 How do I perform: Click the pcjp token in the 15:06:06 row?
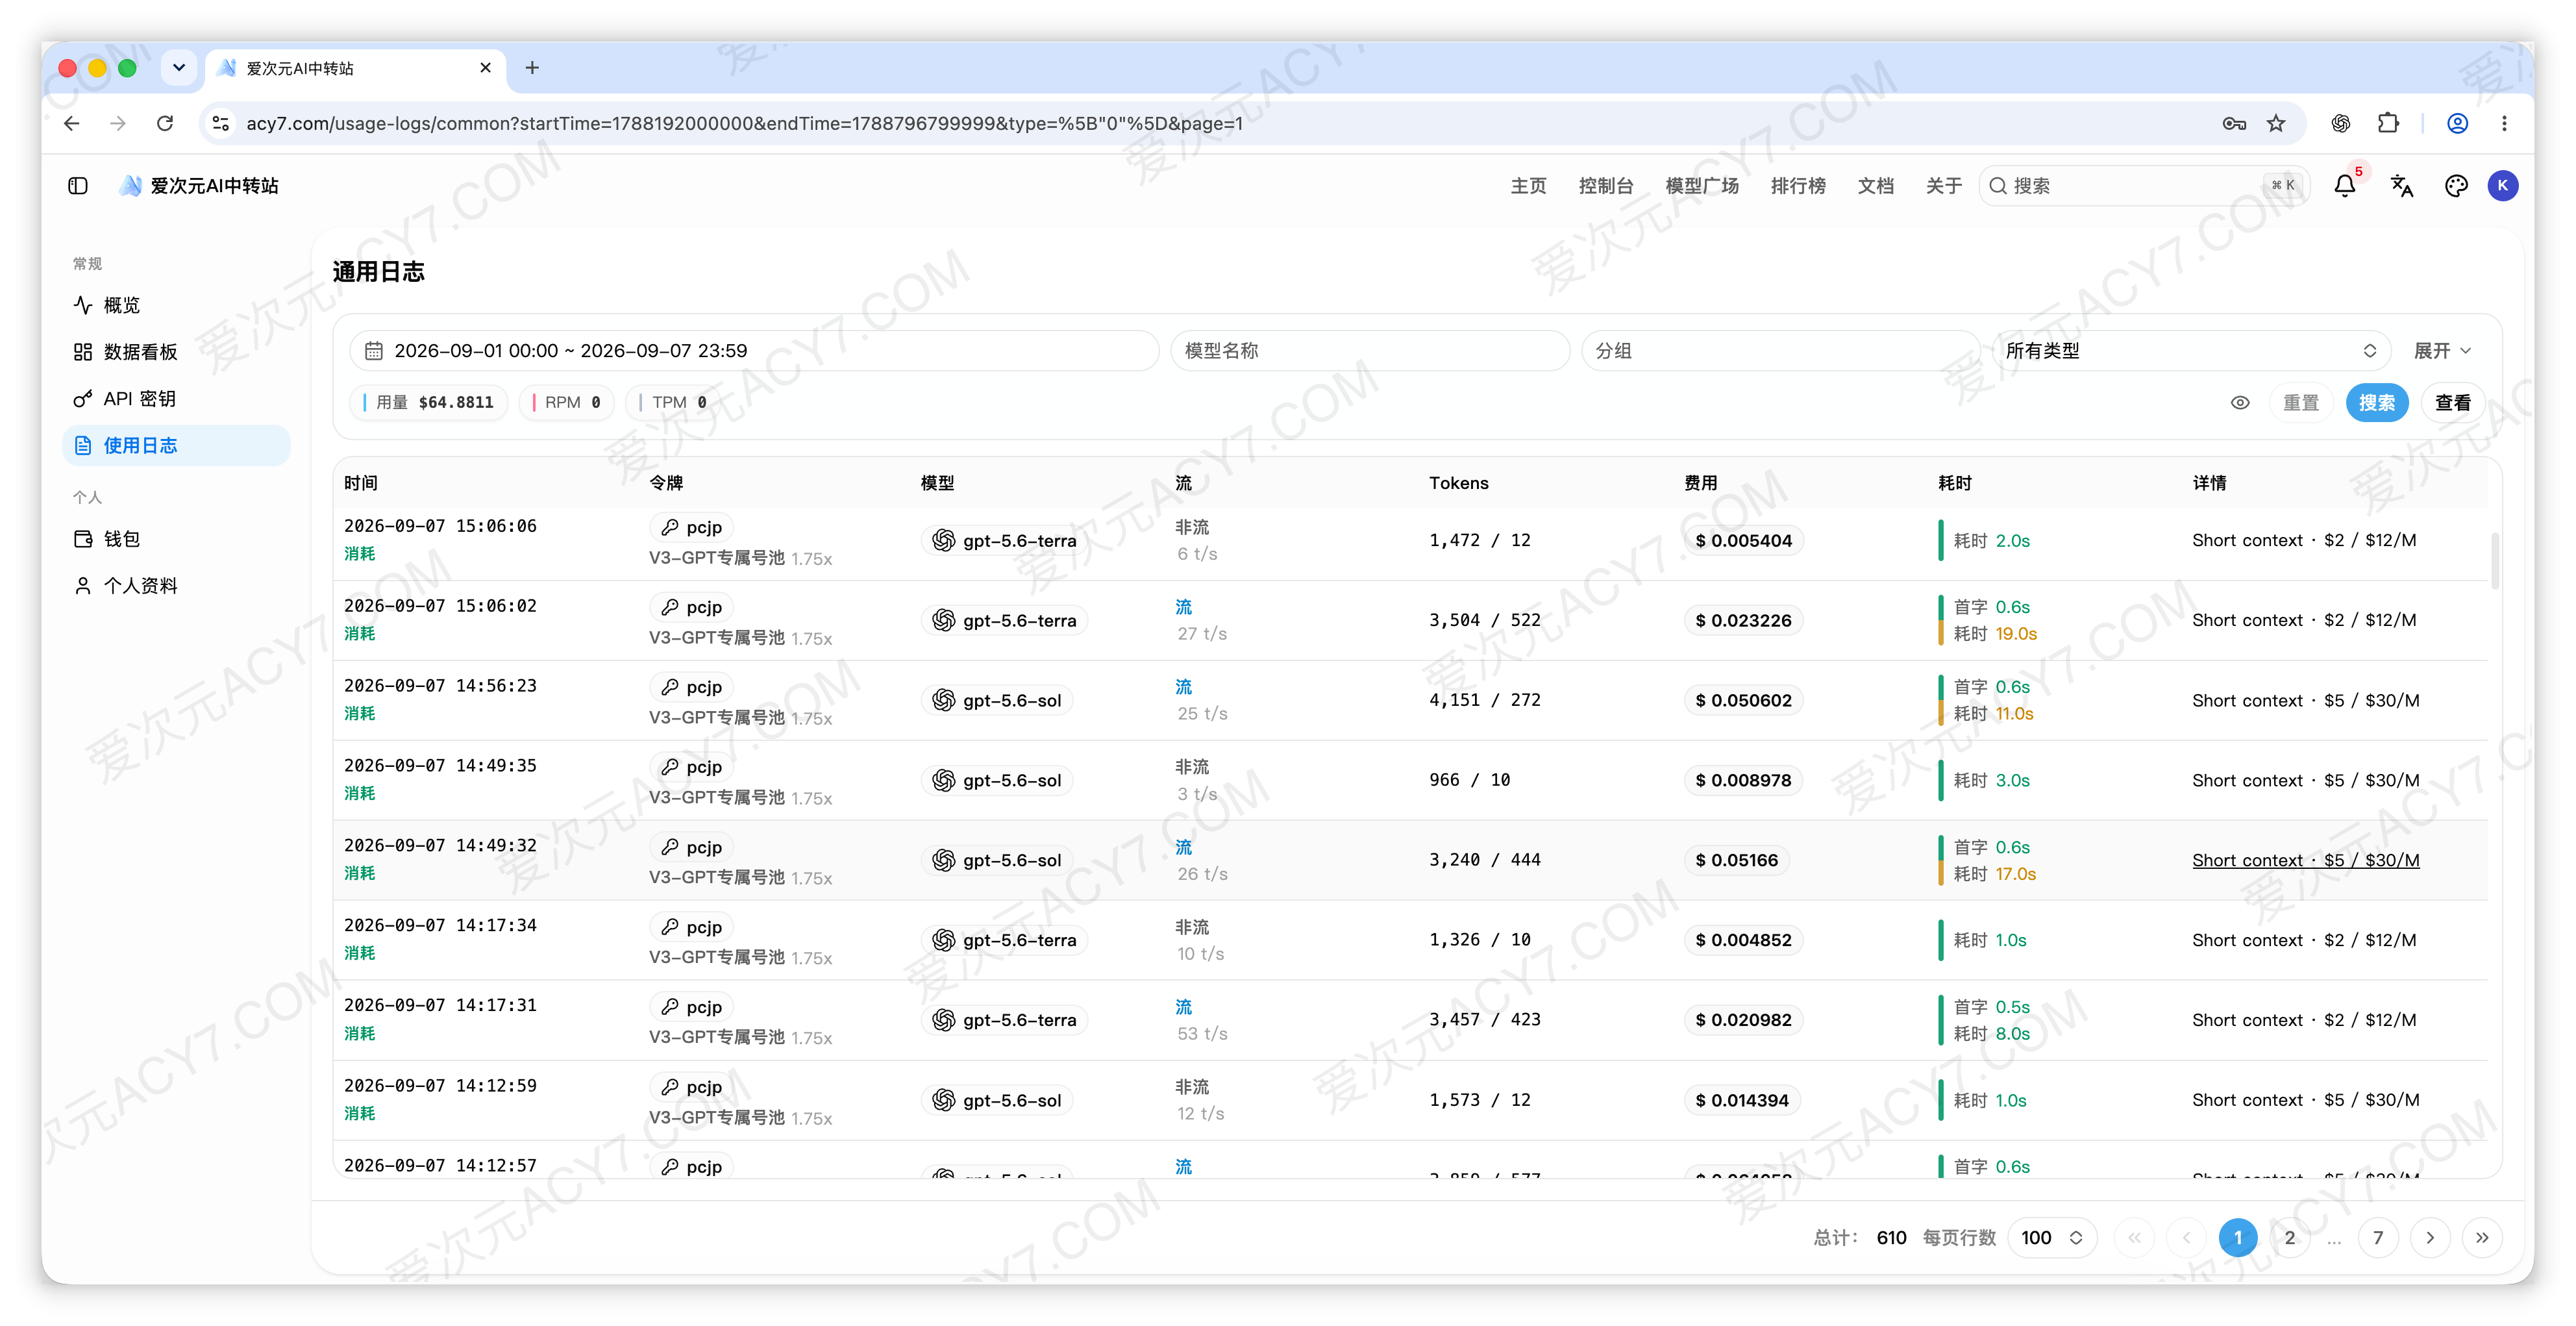[692, 527]
